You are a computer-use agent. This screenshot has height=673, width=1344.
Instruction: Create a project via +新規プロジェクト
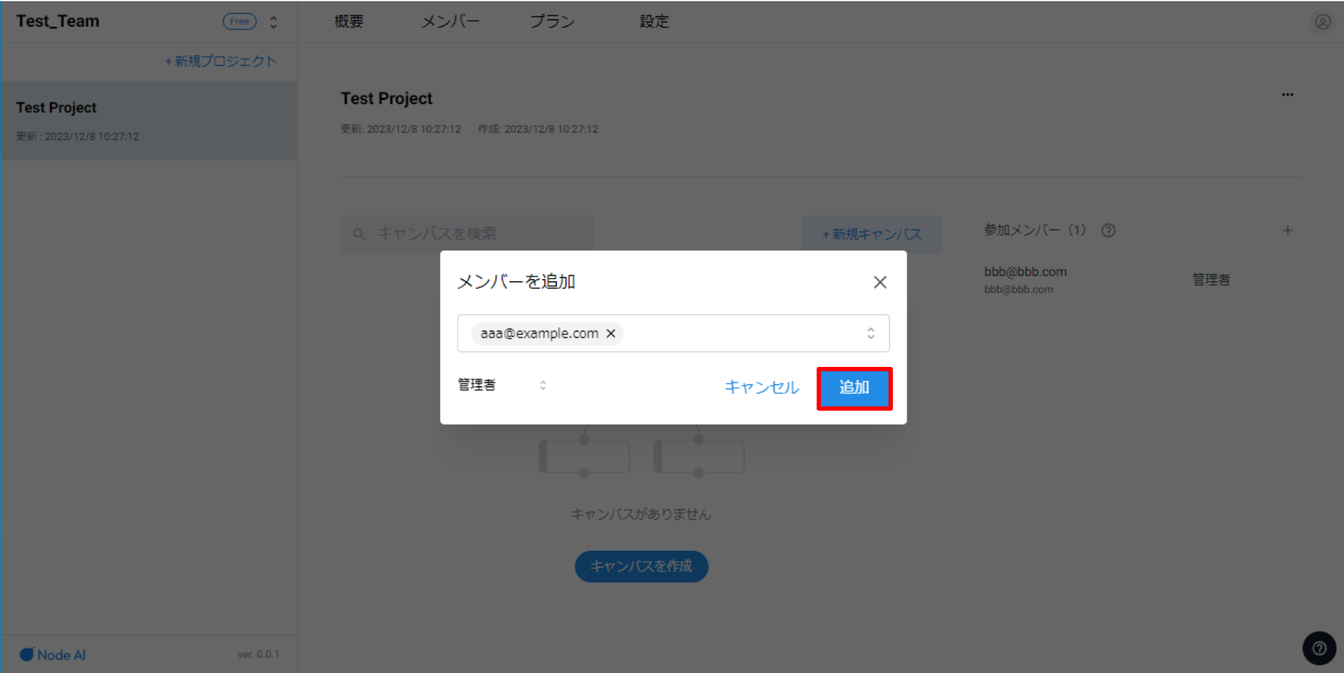coord(221,61)
